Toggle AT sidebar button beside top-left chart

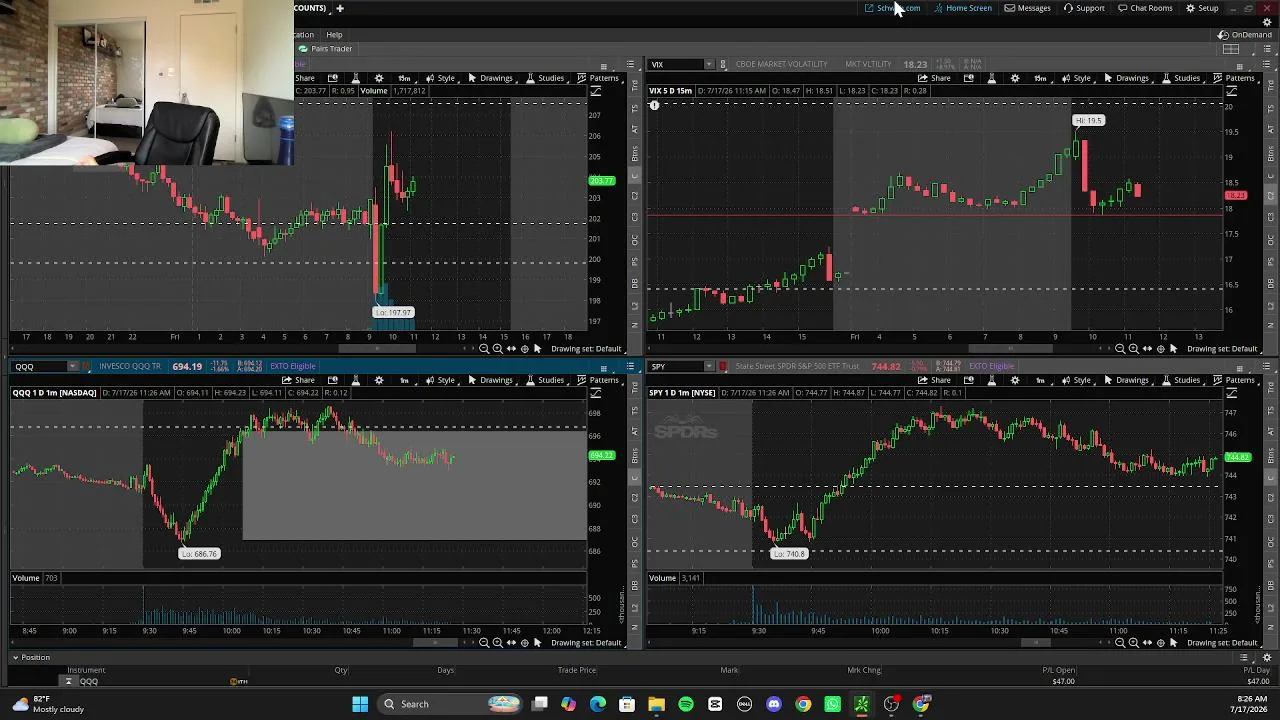pos(634,129)
